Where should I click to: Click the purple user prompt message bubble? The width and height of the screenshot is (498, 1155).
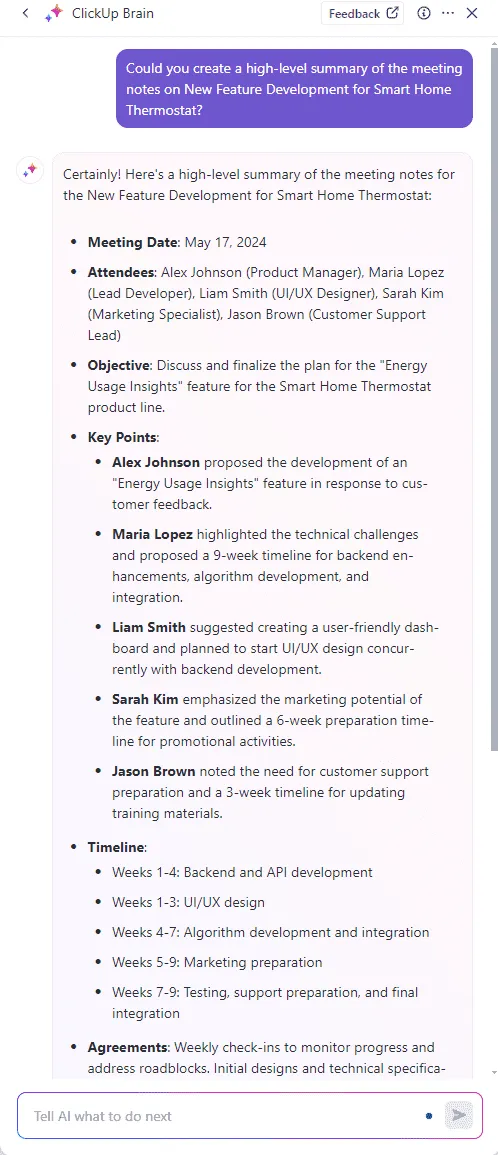coord(294,88)
